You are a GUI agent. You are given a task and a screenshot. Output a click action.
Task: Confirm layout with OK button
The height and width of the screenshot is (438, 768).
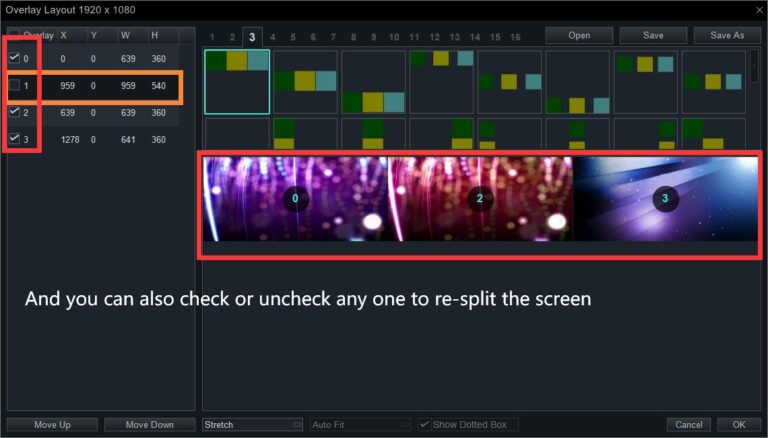pyautogui.click(x=739, y=425)
